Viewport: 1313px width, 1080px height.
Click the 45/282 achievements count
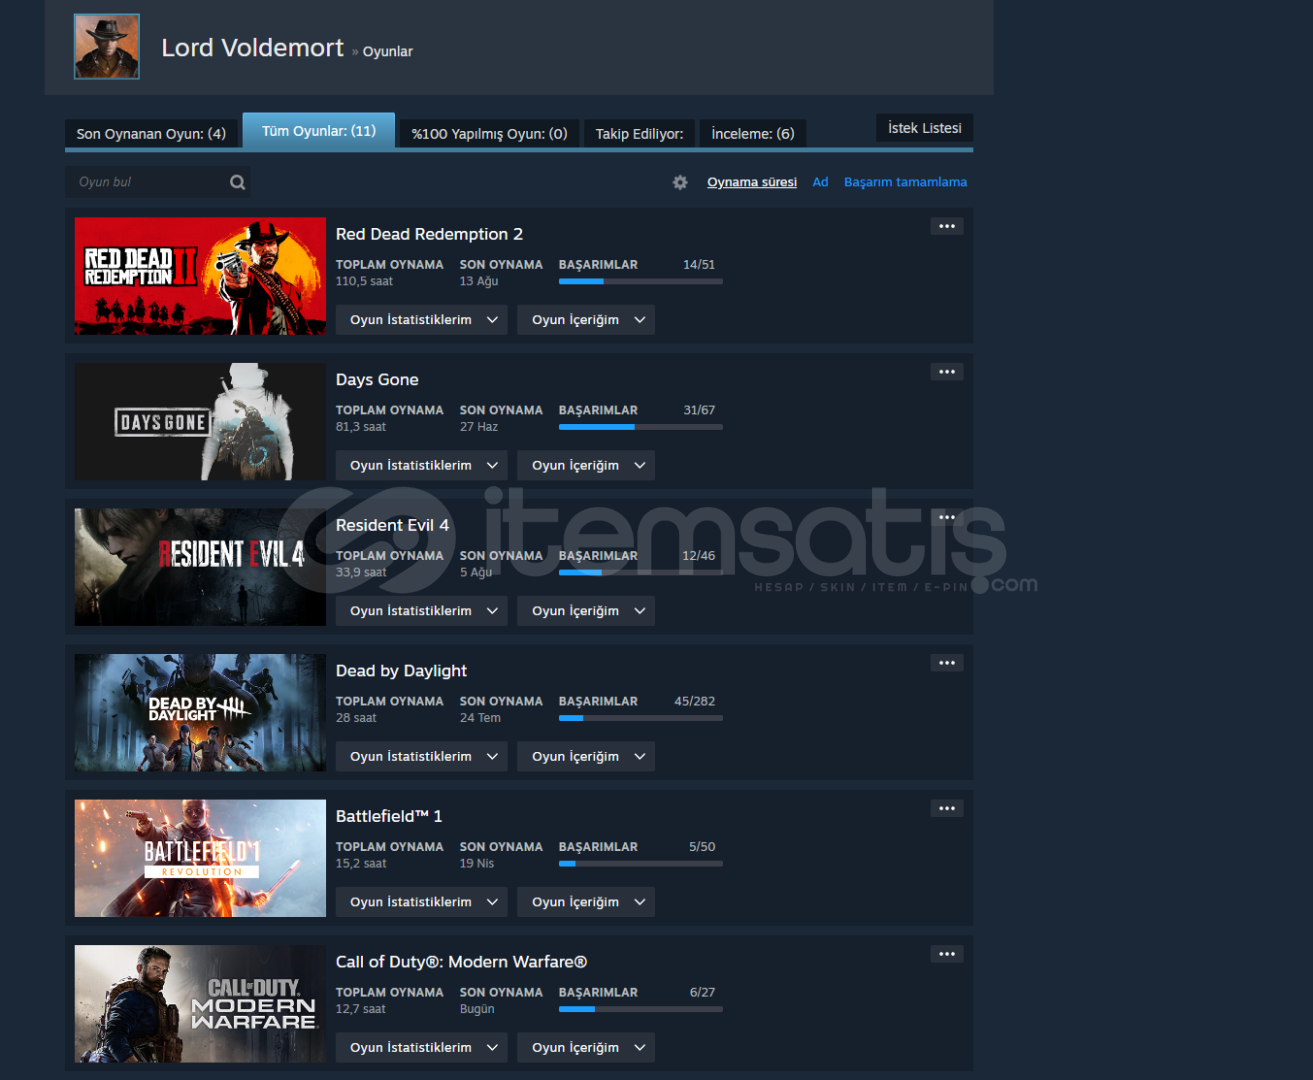click(695, 701)
